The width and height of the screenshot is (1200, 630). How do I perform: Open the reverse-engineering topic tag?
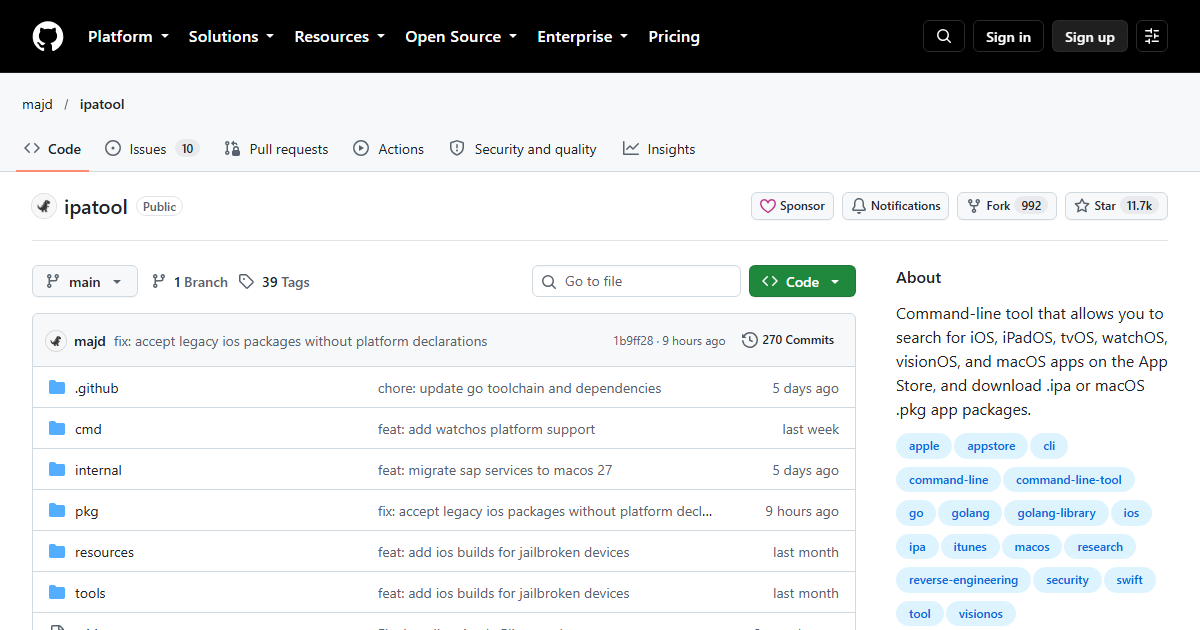[x=963, y=580]
